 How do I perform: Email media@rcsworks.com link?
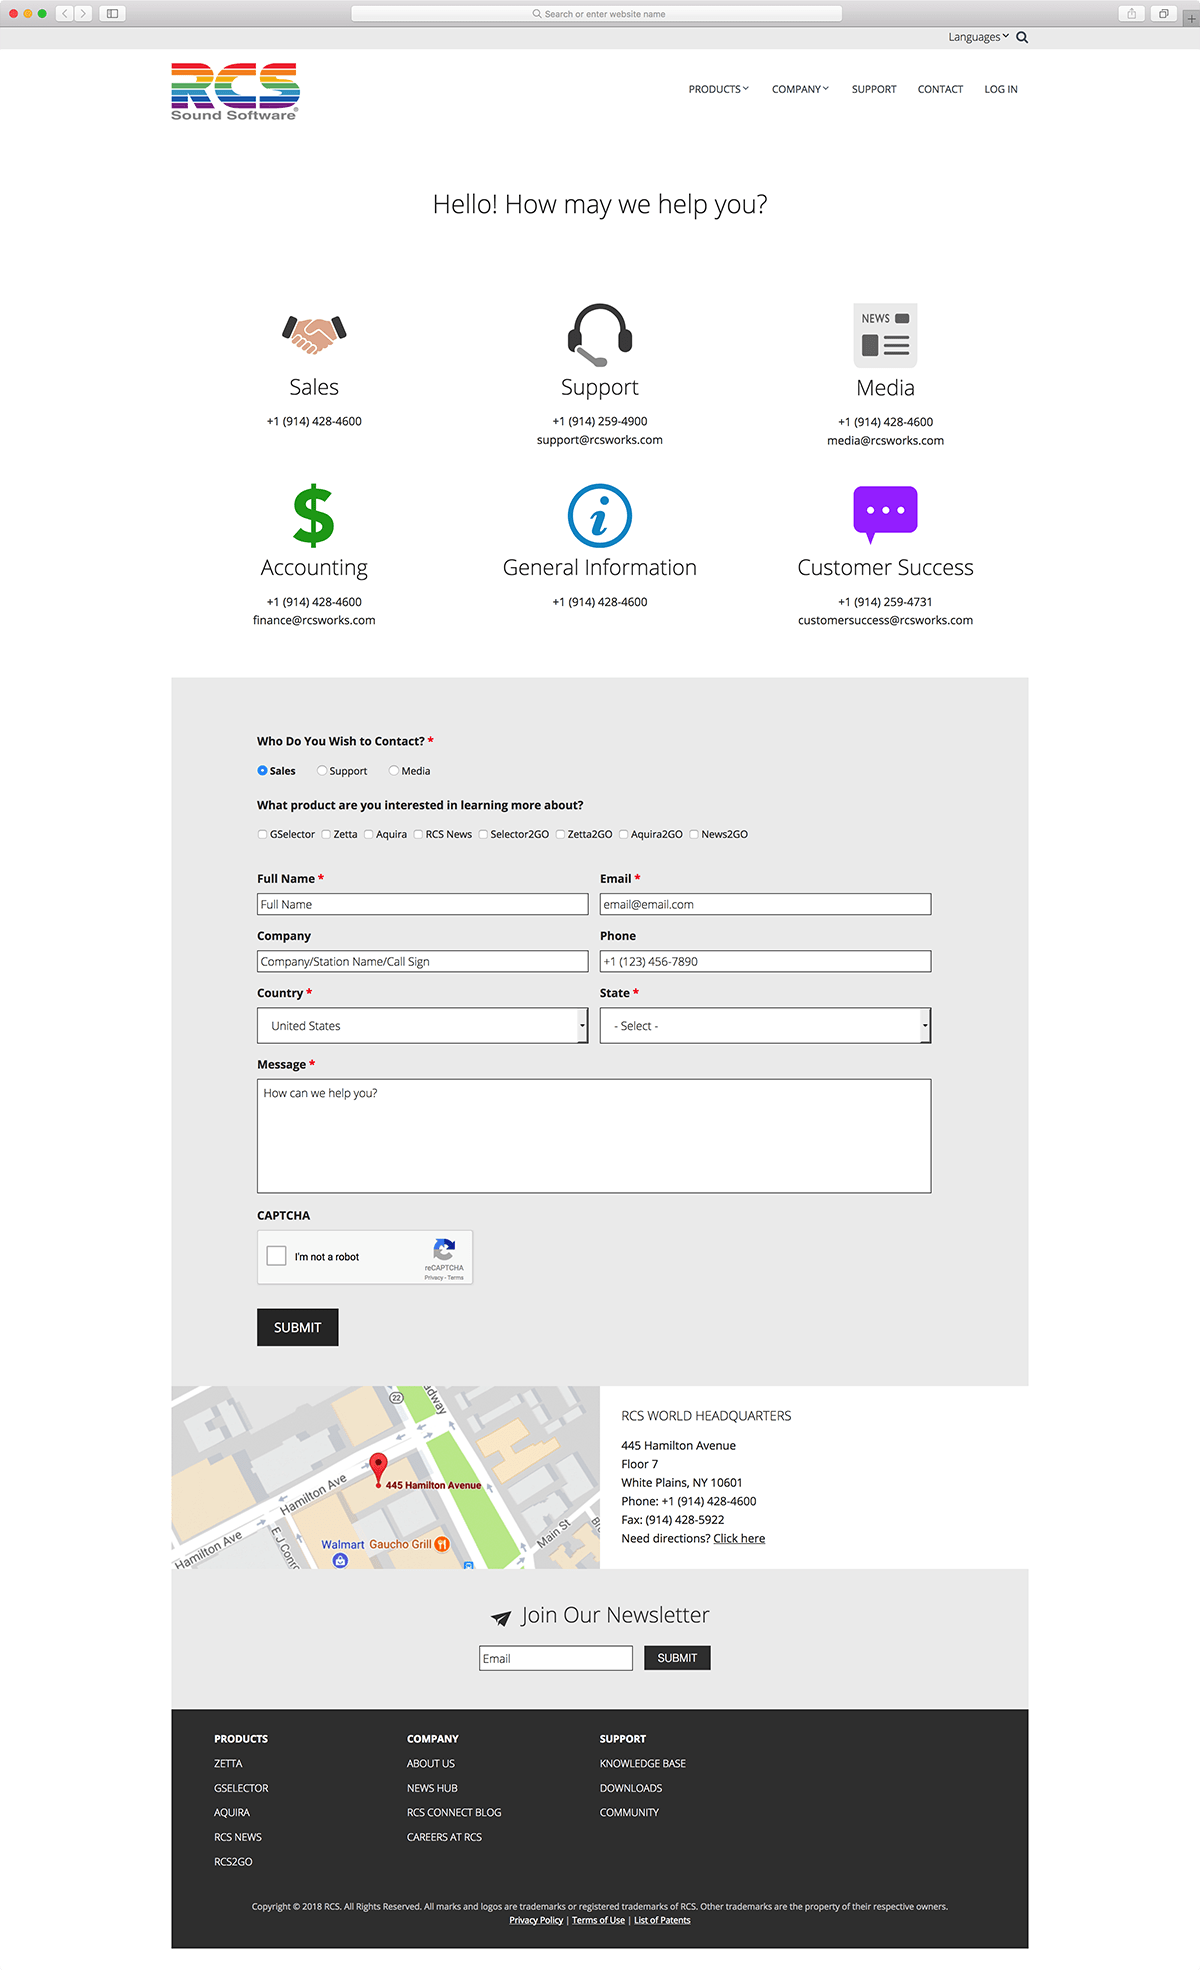click(885, 441)
